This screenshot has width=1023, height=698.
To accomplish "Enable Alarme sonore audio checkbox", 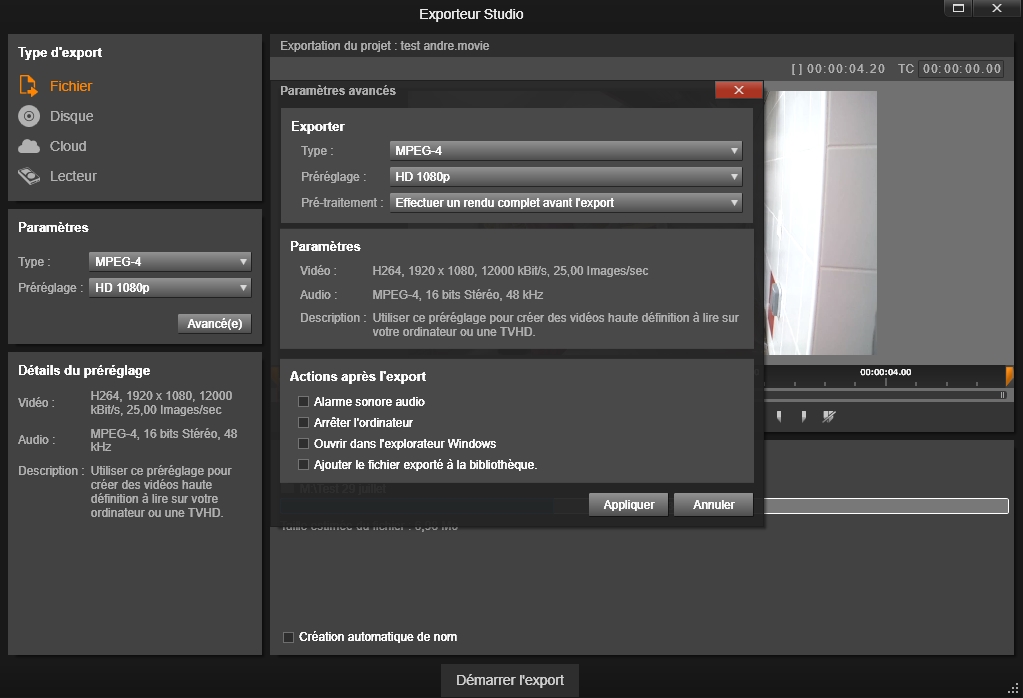I will [303, 402].
